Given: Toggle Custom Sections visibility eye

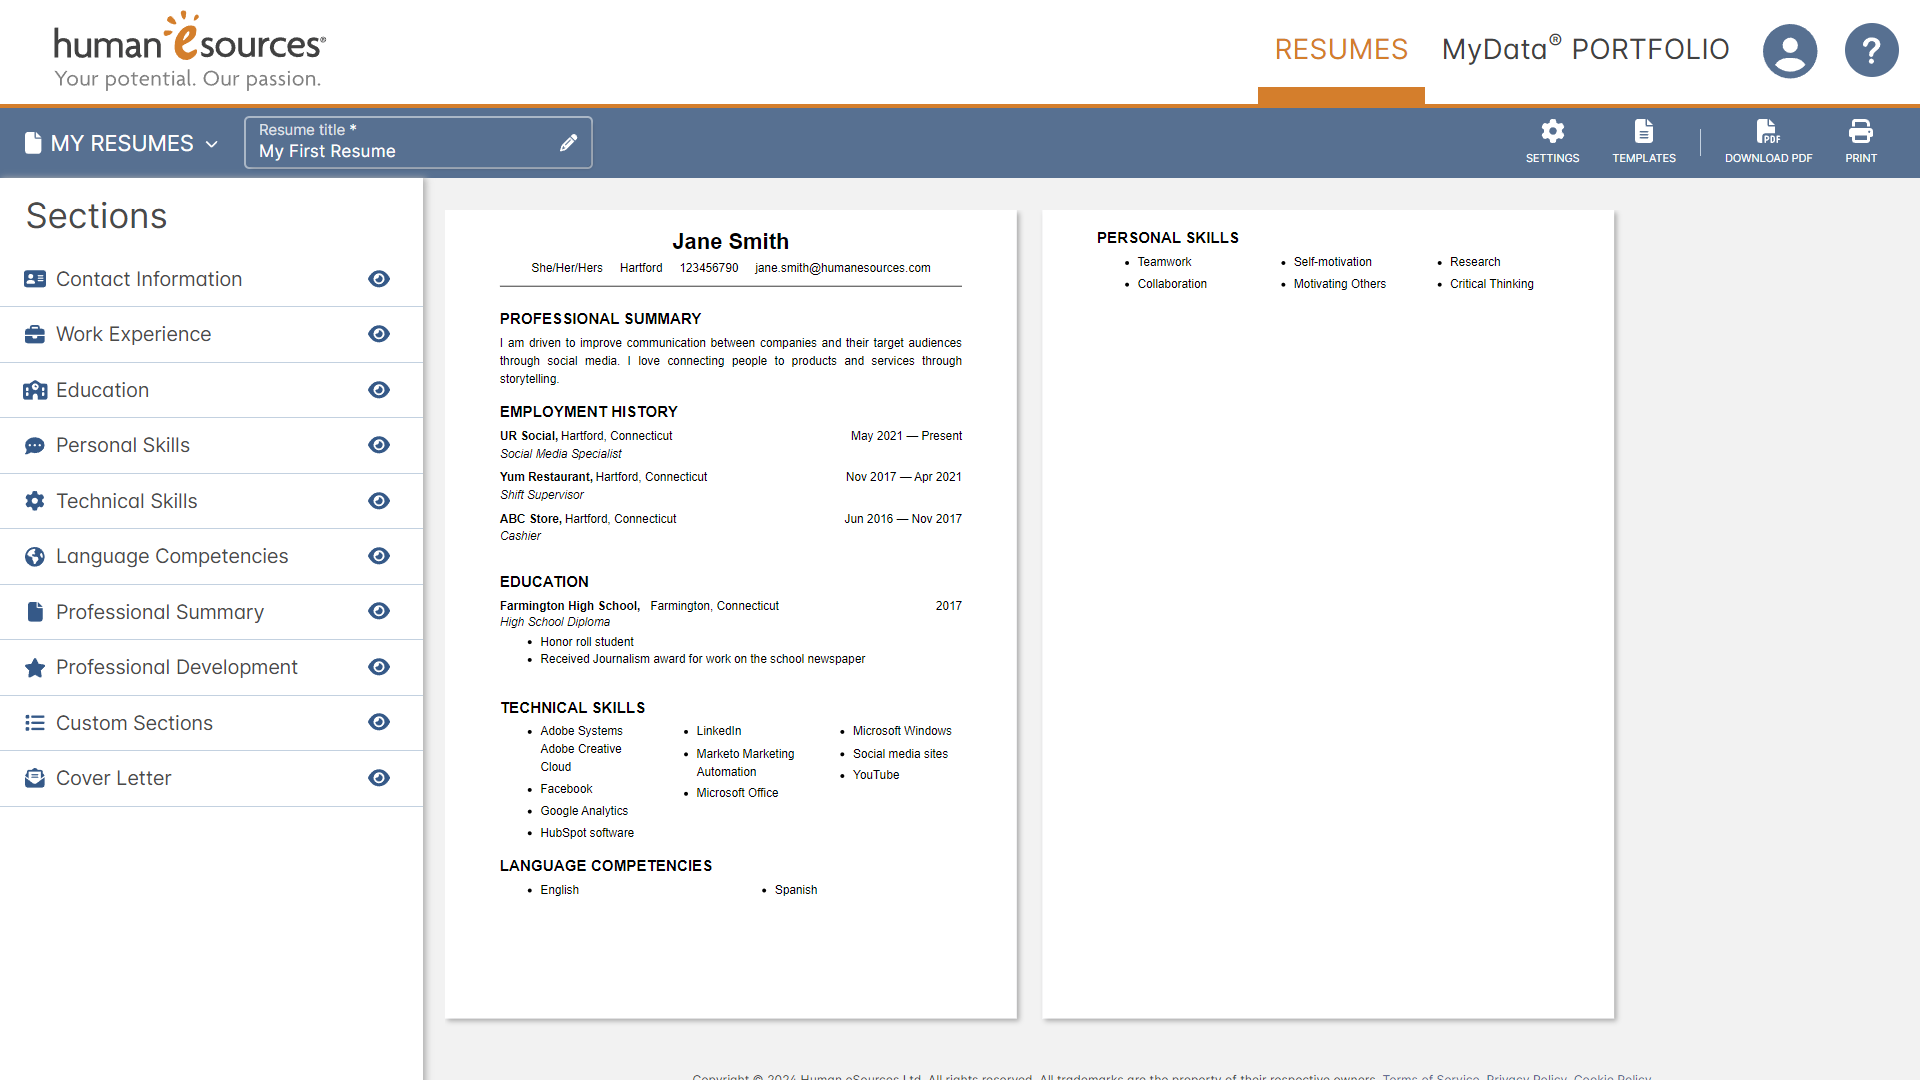Looking at the screenshot, I should click(x=379, y=722).
